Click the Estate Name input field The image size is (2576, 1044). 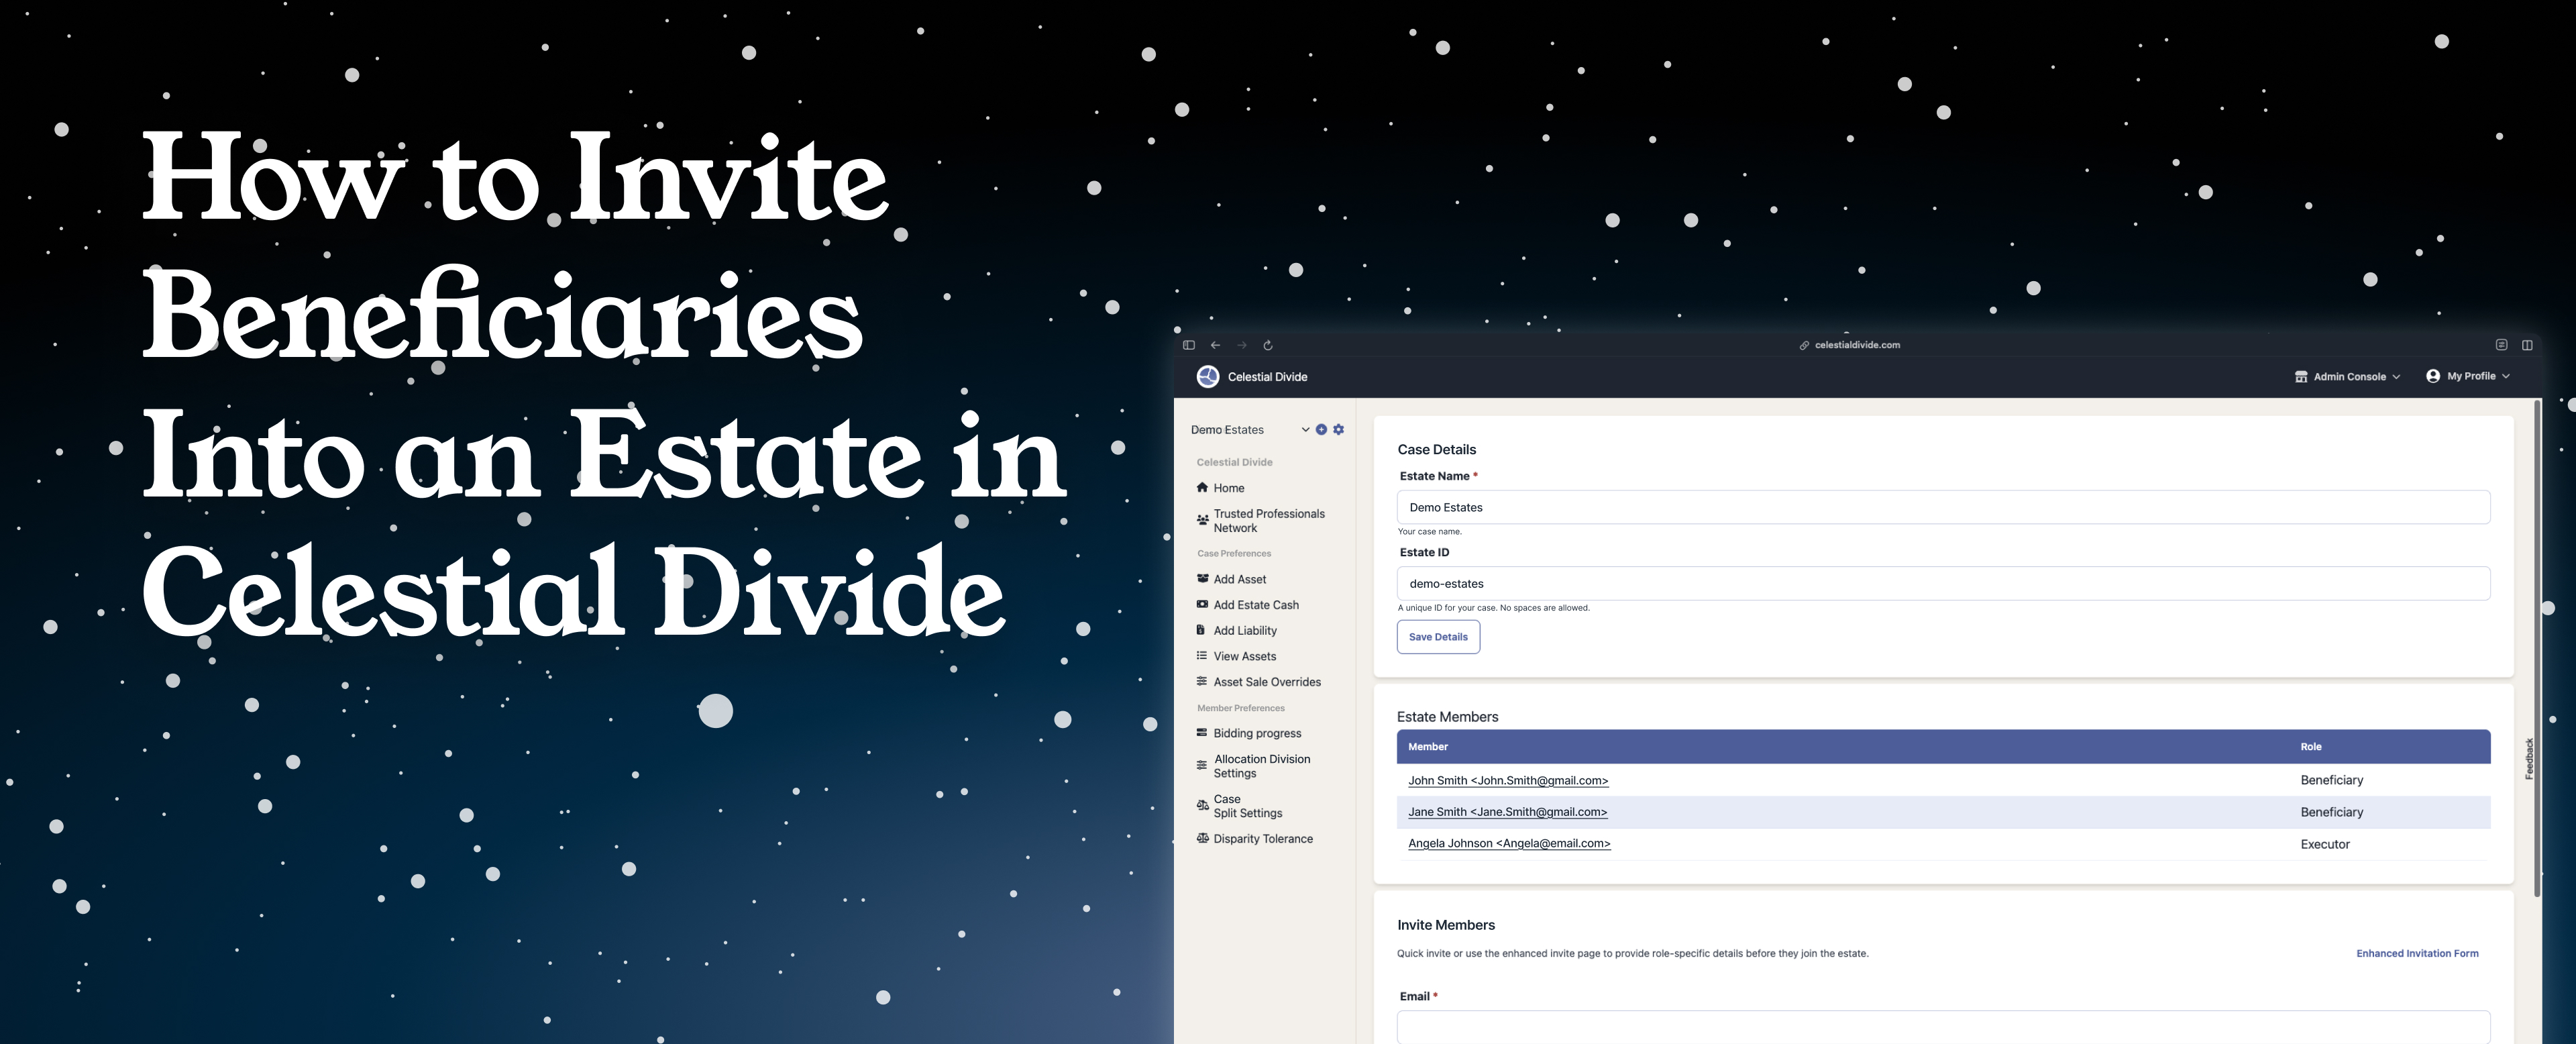coord(1943,507)
